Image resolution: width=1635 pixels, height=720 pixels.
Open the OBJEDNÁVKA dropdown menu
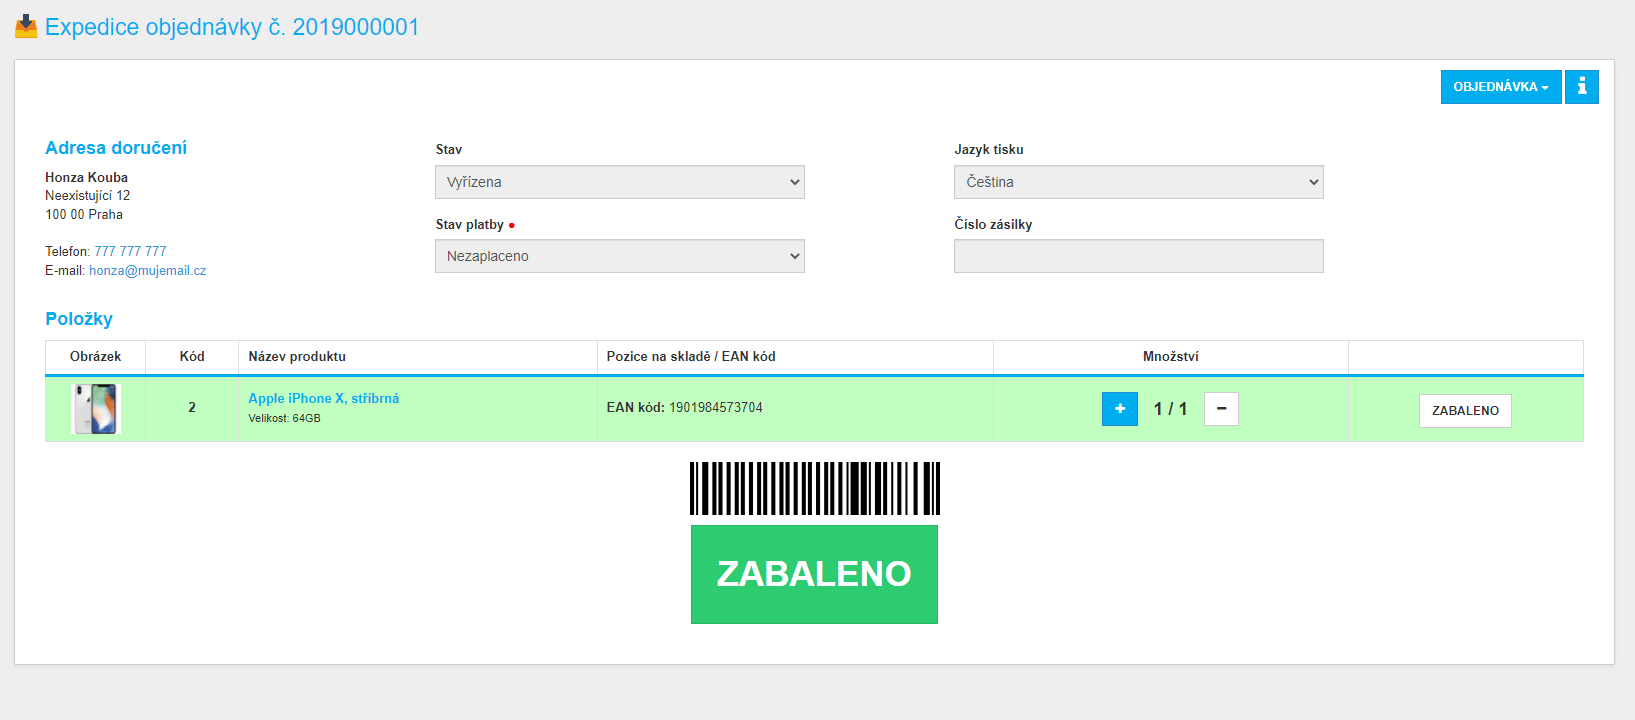(x=1501, y=87)
